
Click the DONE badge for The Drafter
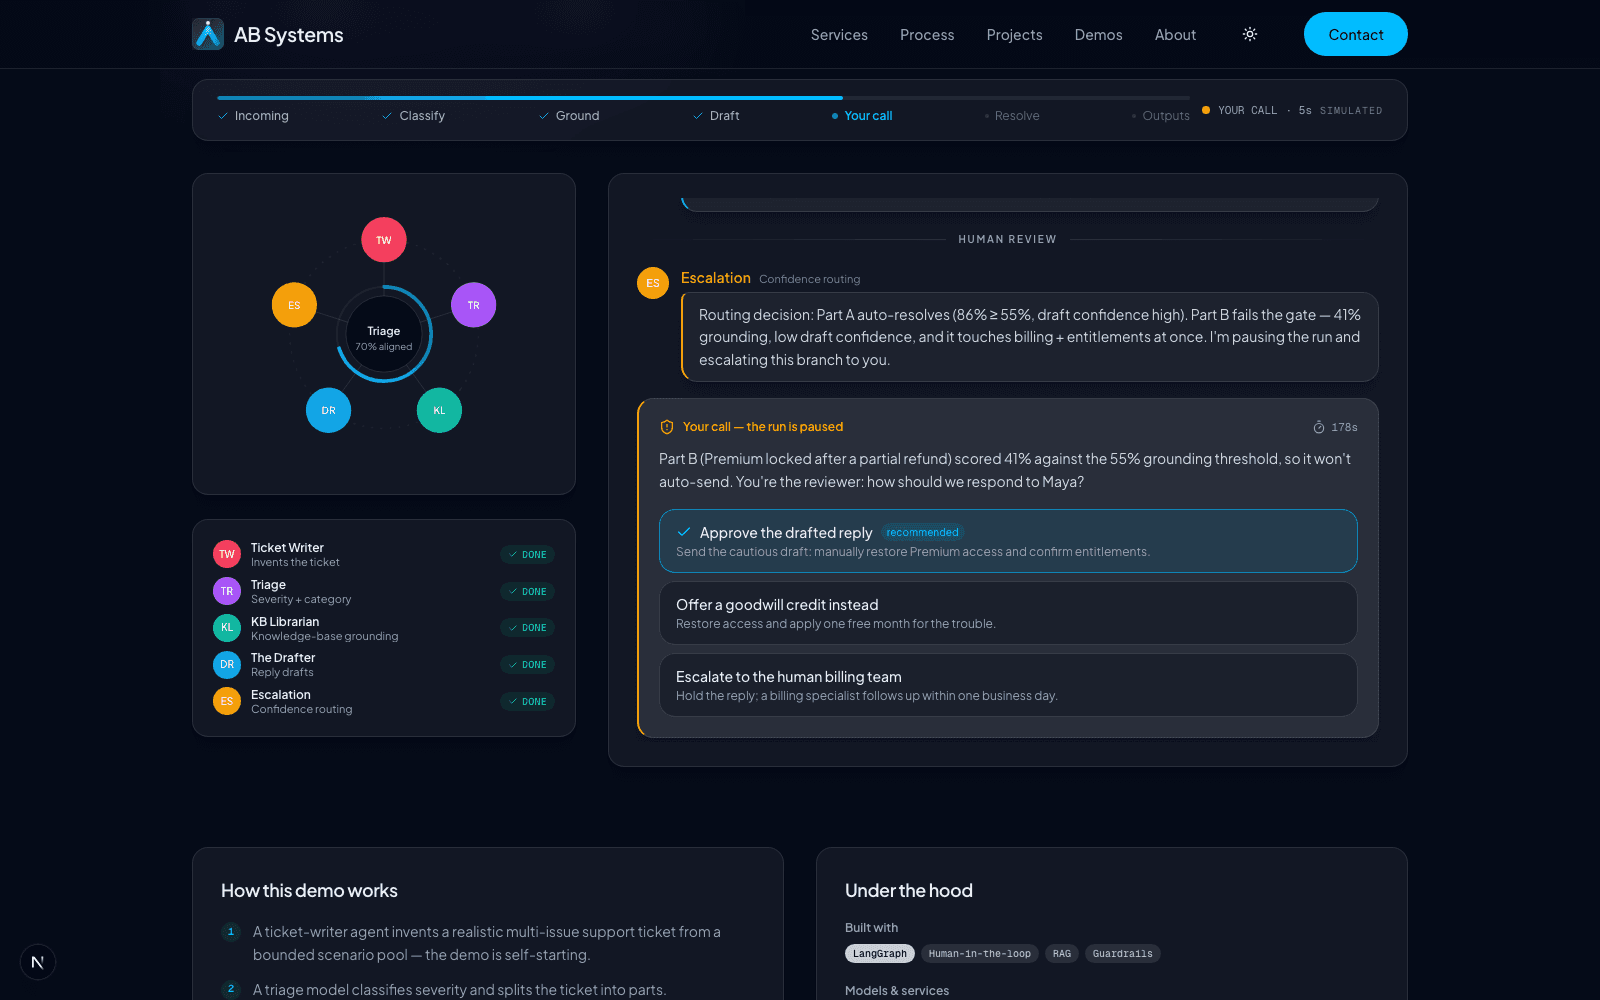click(528, 665)
